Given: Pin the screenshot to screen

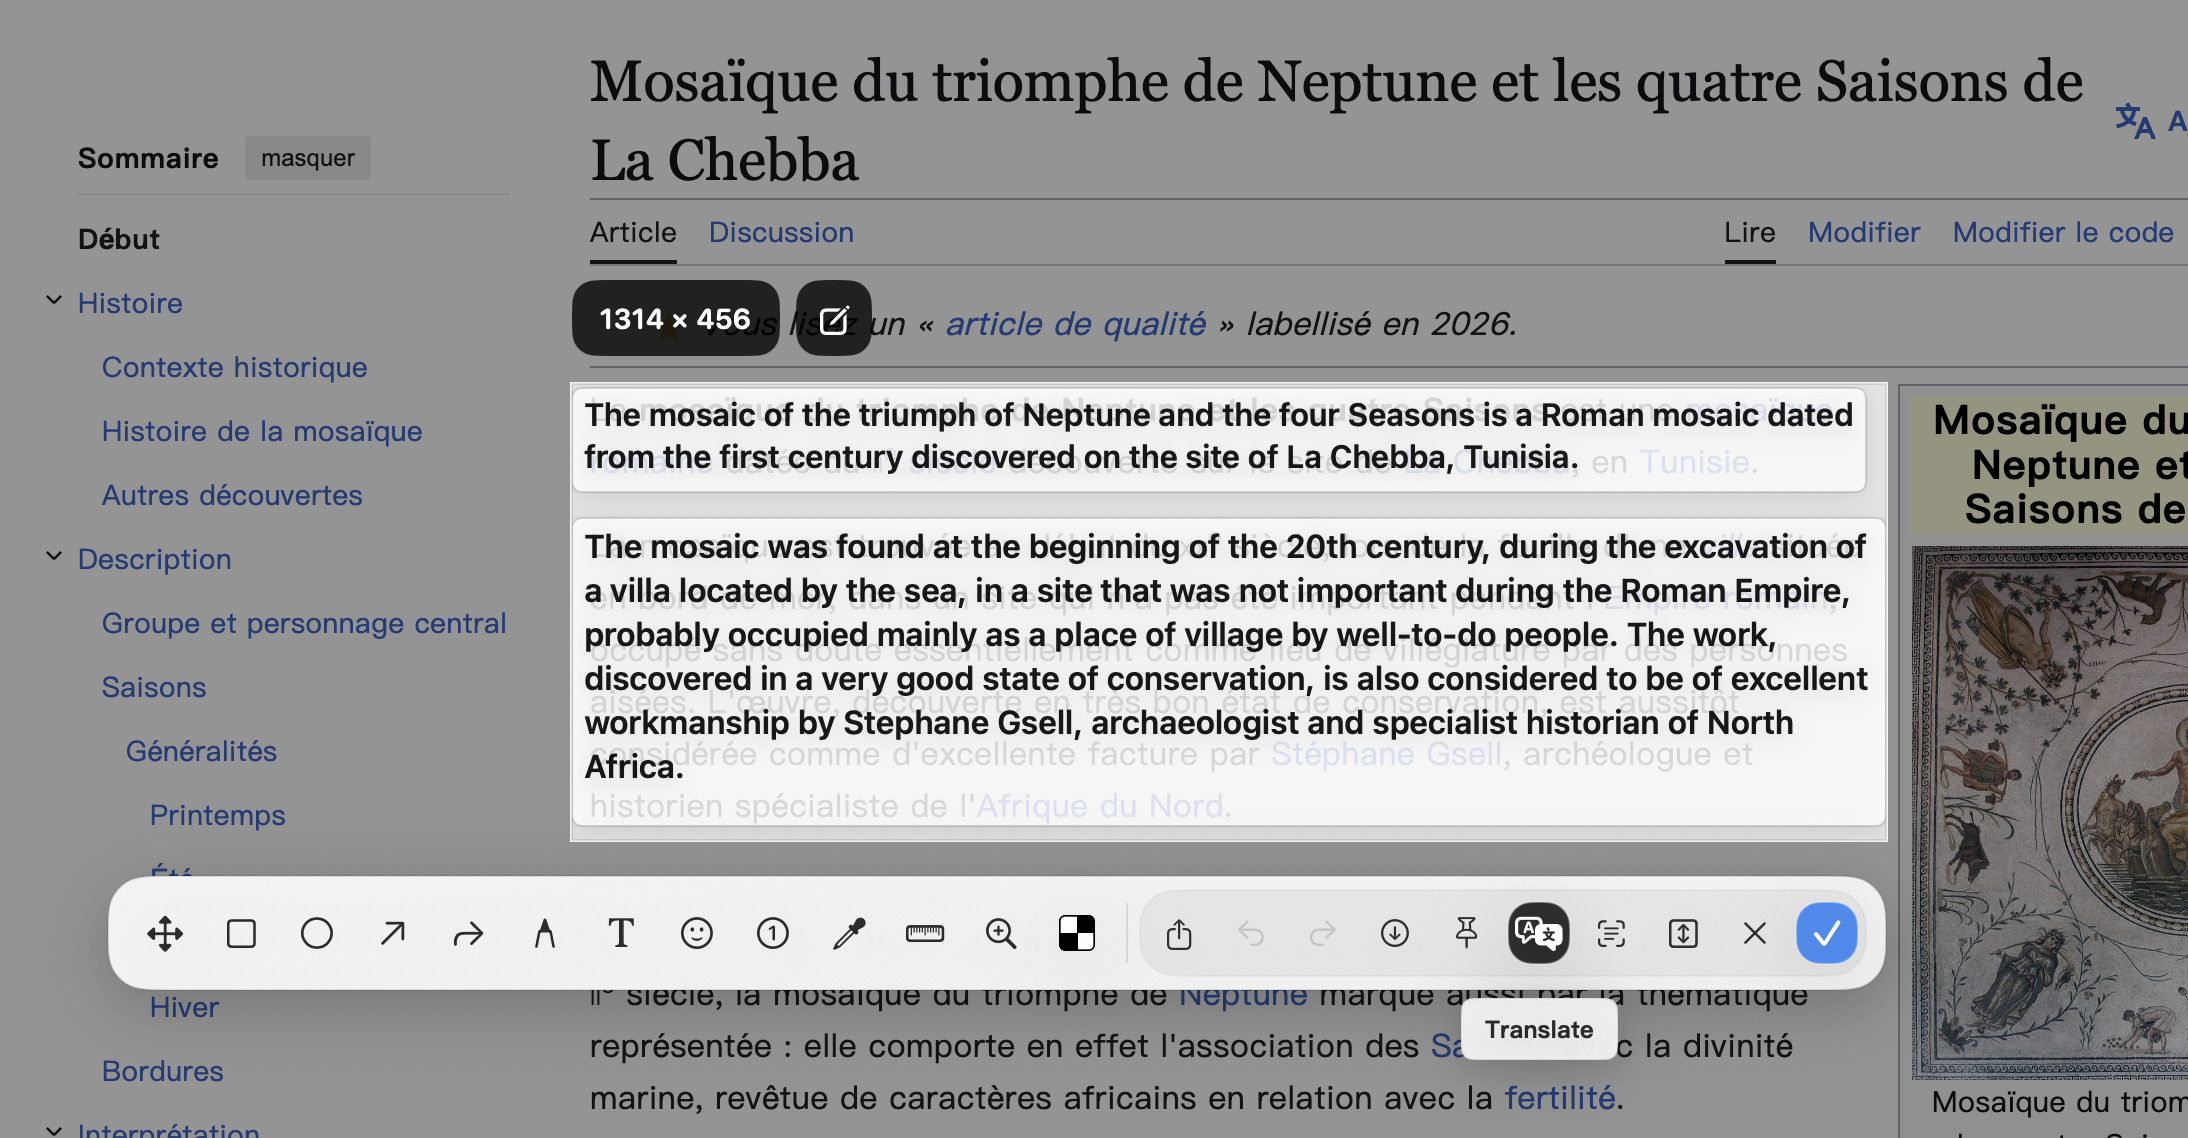Looking at the screenshot, I should [x=1467, y=934].
